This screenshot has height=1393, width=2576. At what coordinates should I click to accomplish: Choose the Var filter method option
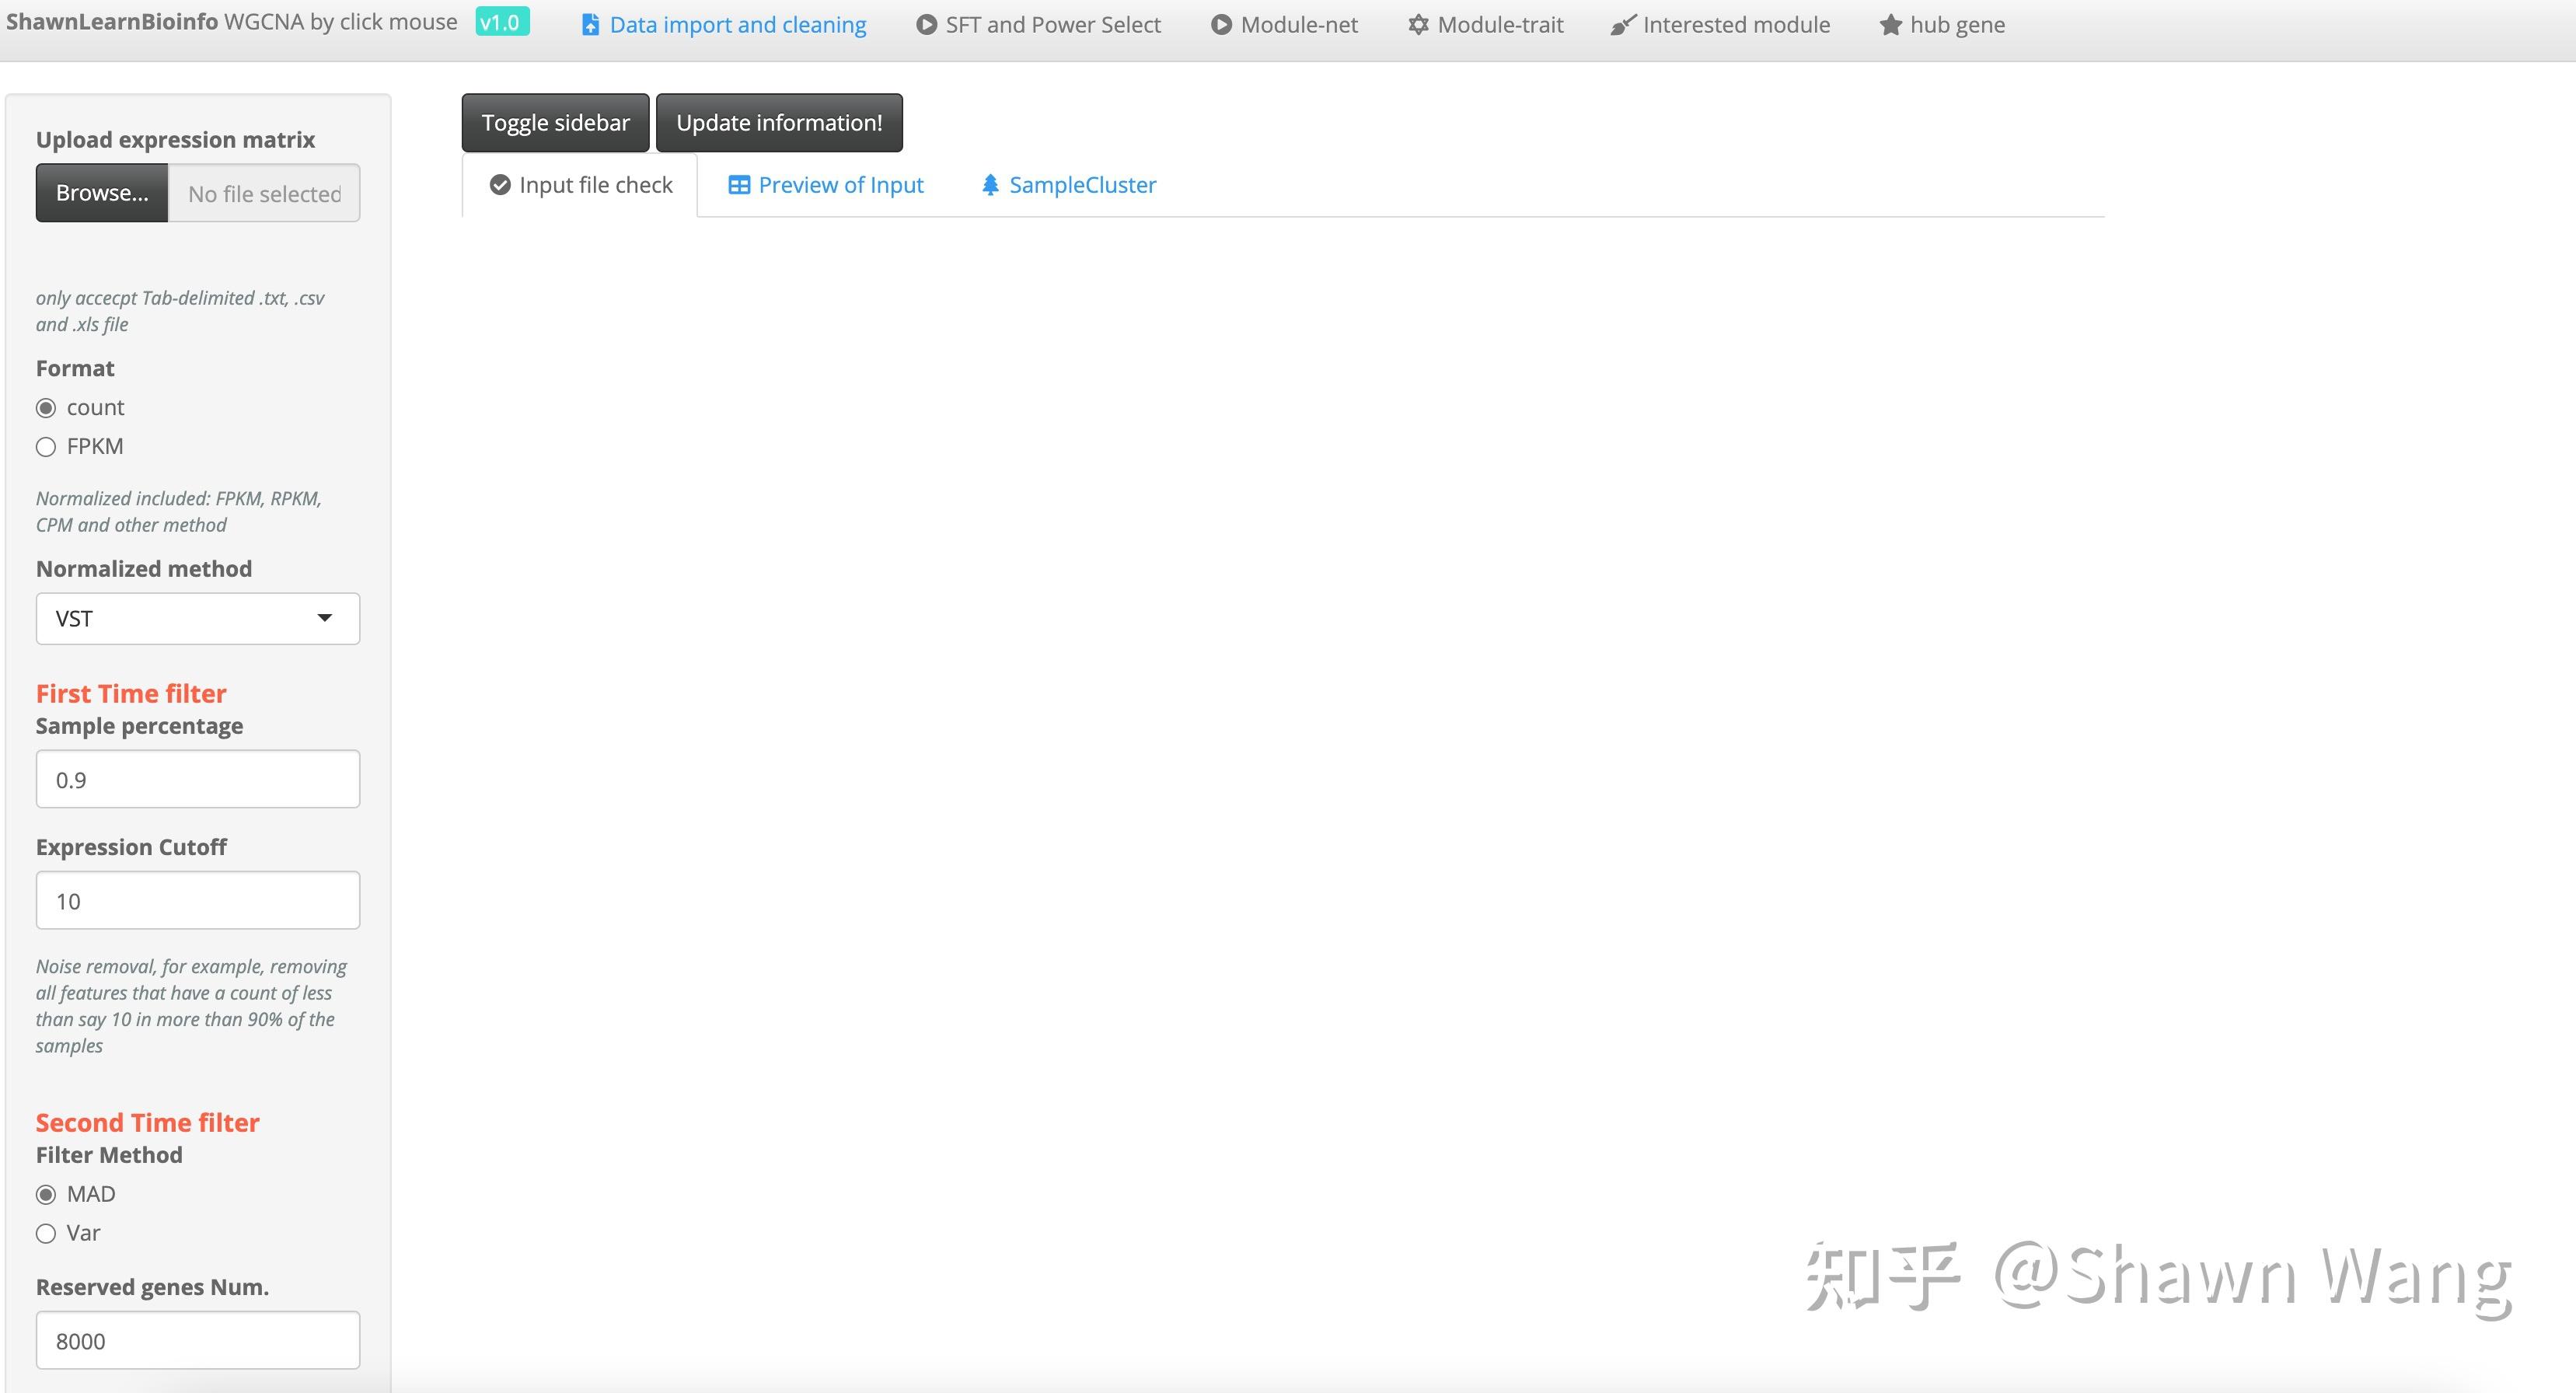pyautogui.click(x=46, y=1234)
